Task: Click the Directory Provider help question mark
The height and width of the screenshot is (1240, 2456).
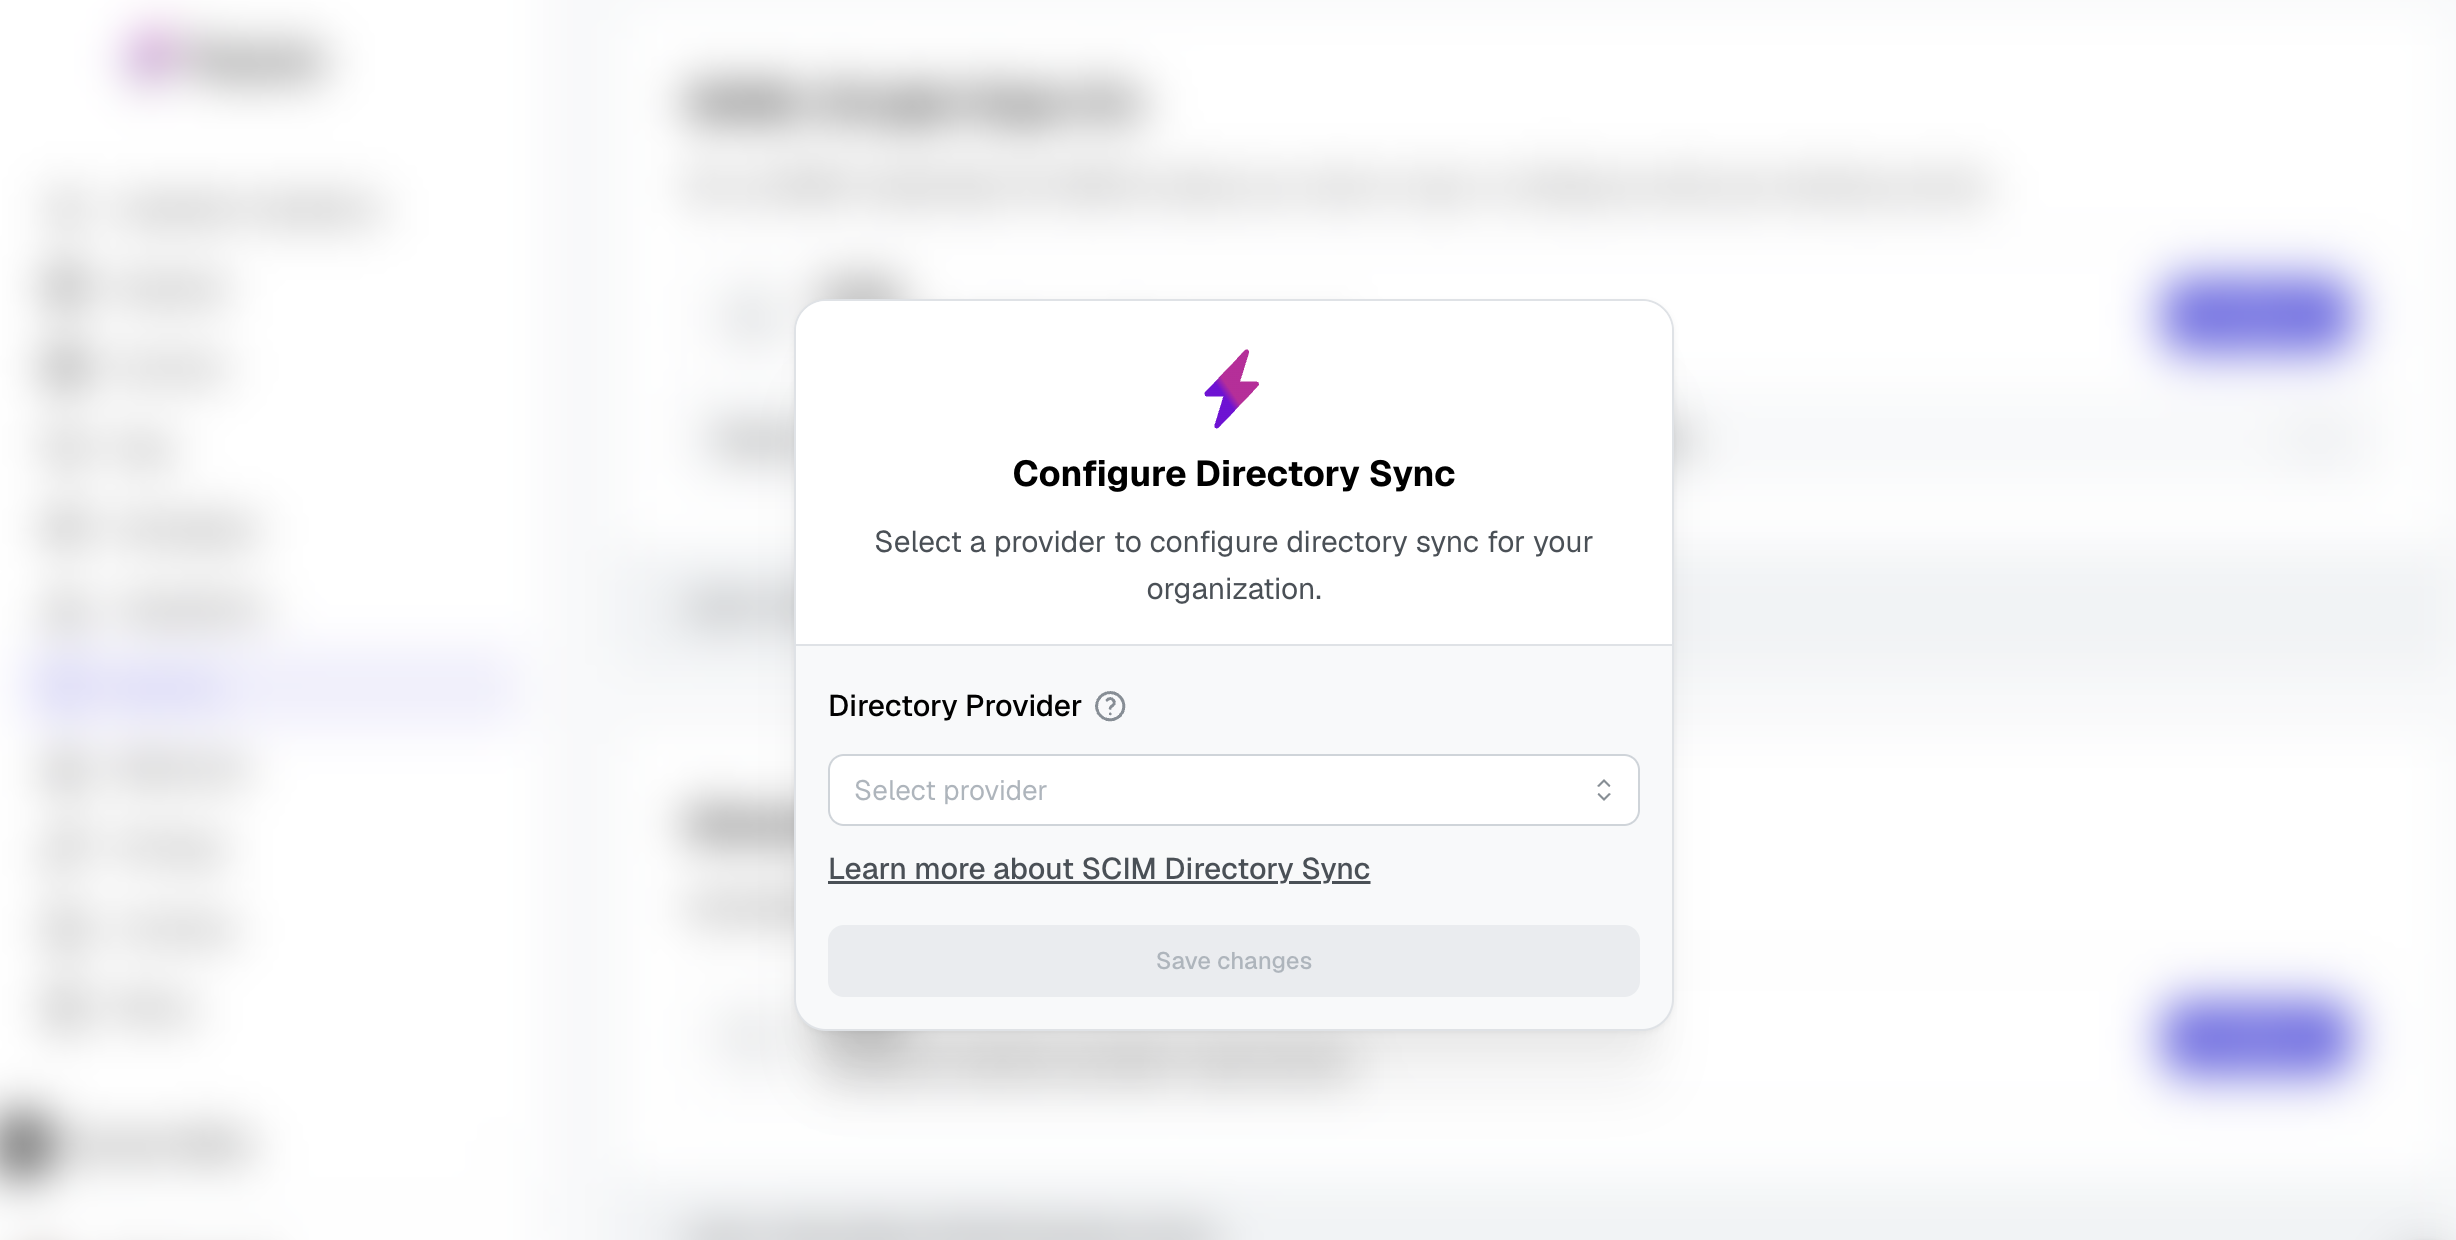Action: 1110,707
